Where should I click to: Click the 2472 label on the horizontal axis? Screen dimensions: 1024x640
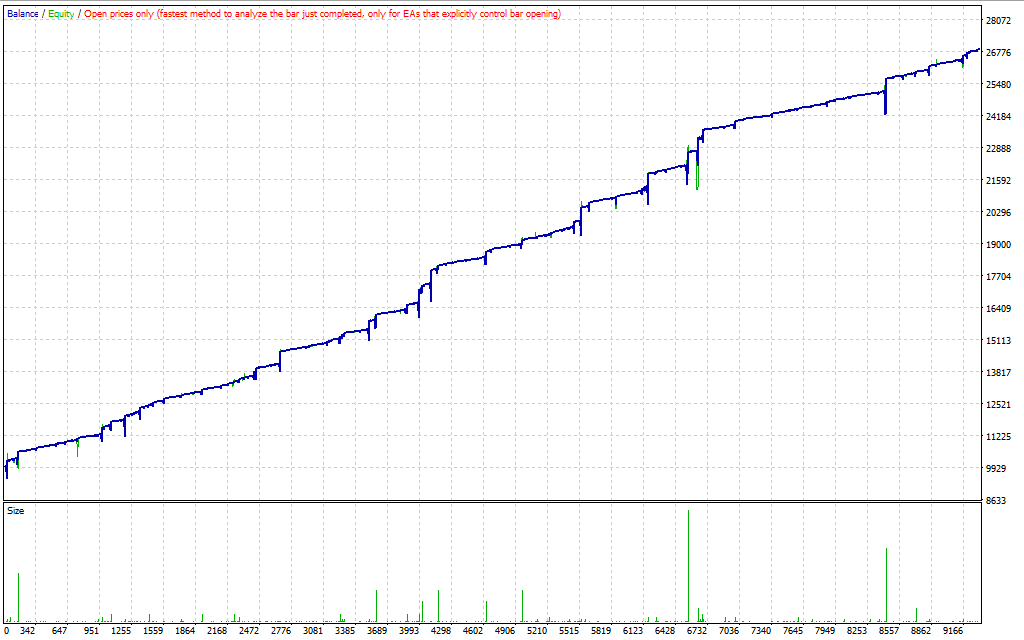[249, 631]
